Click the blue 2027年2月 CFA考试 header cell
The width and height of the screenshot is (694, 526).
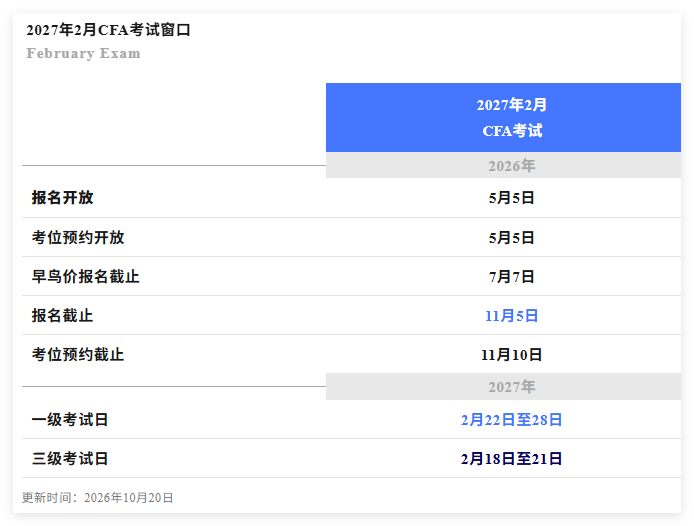[x=503, y=117]
